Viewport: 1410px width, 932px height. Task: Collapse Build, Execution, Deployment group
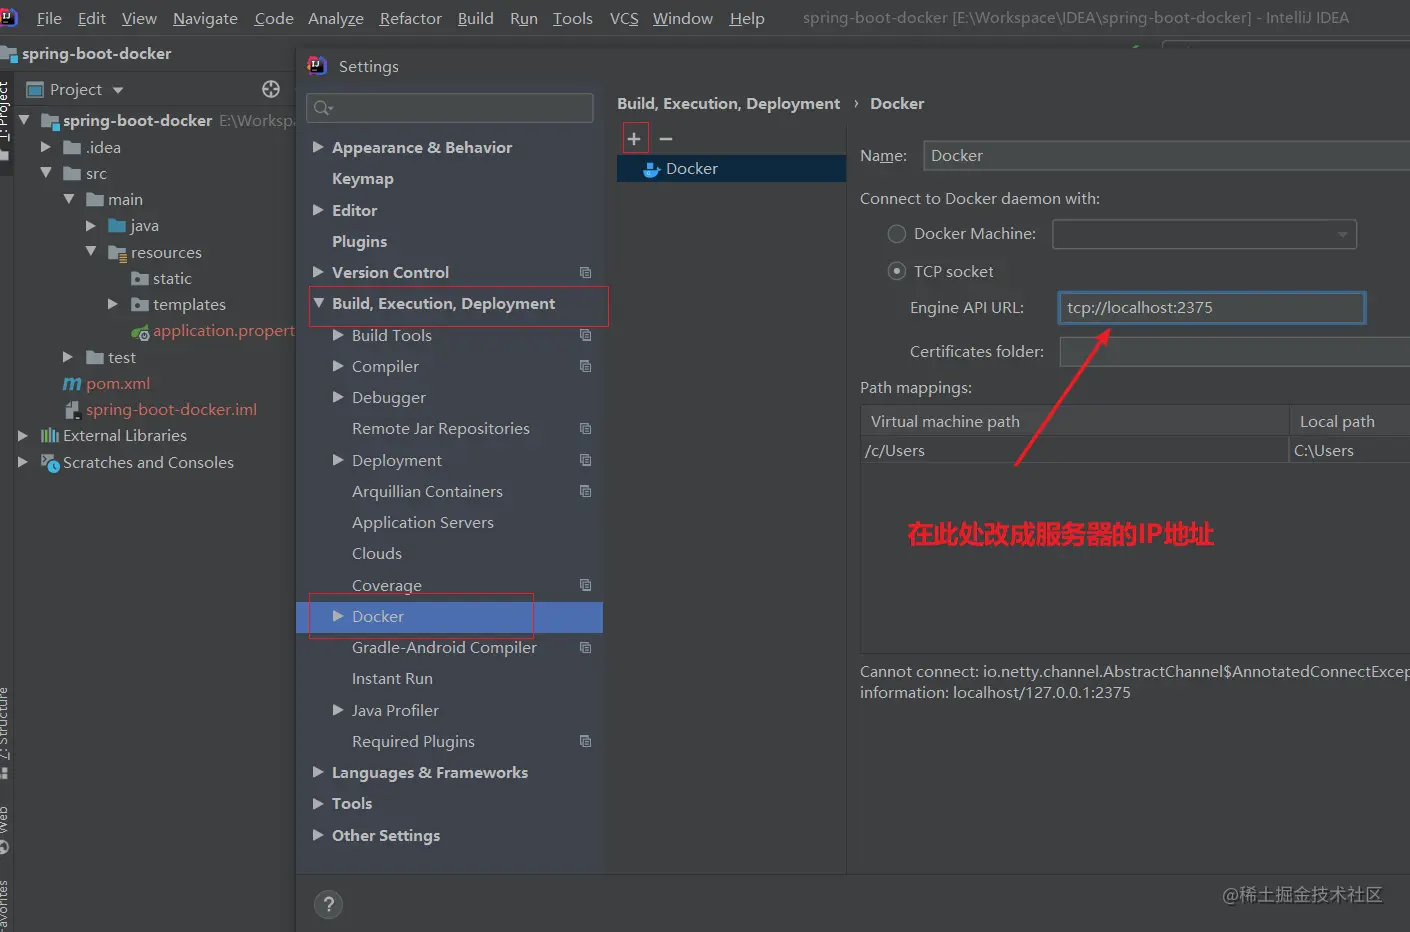tap(319, 303)
